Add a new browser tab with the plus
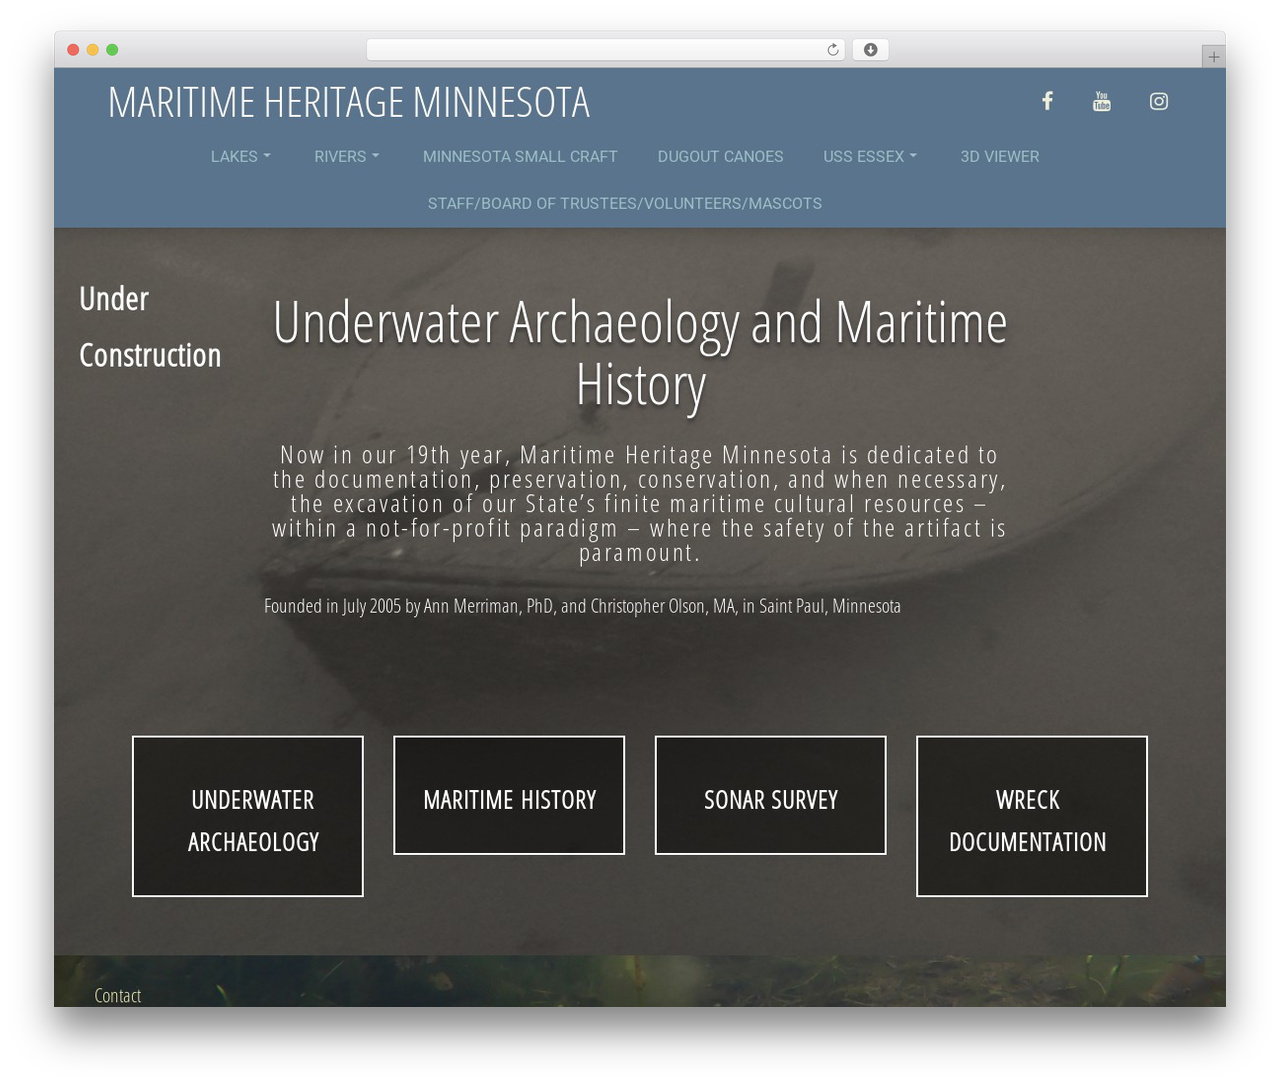The width and height of the screenshot is (1280, 1084). coord(1213,57)
